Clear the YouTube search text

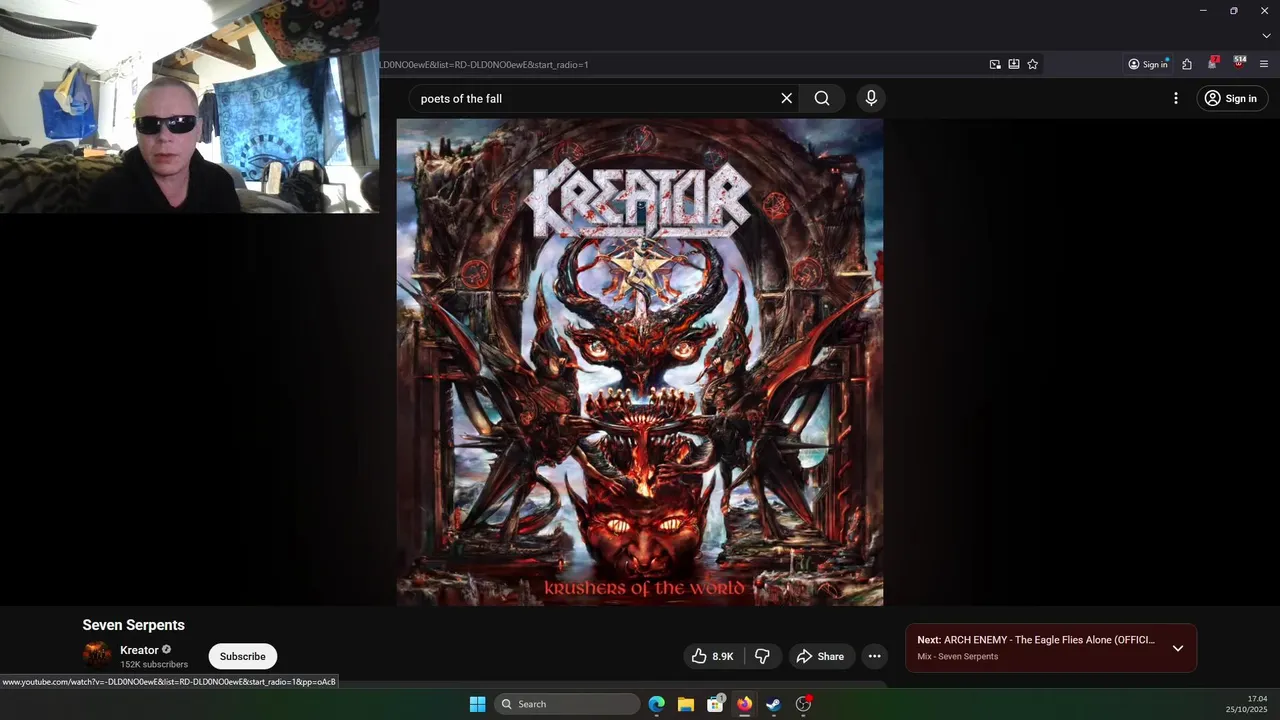click(786, 98)
